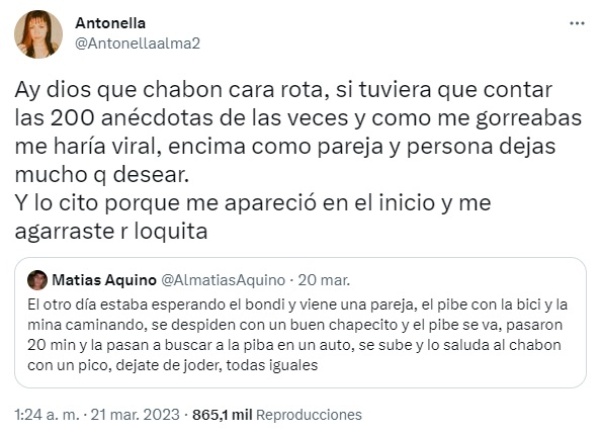Click the 'Reproducciones' label
Screen dimensions: 600x435
click(x=312, y=414)
